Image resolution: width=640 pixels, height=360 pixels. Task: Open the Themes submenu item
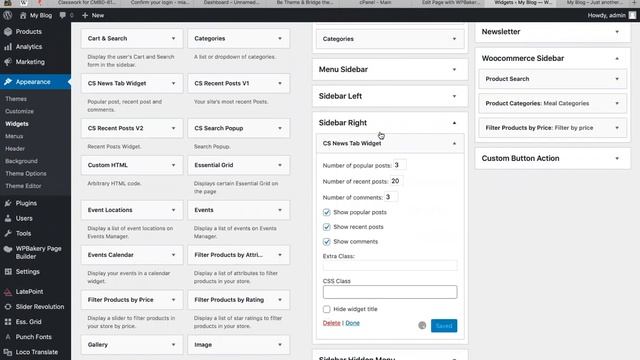tap(16, 99)
